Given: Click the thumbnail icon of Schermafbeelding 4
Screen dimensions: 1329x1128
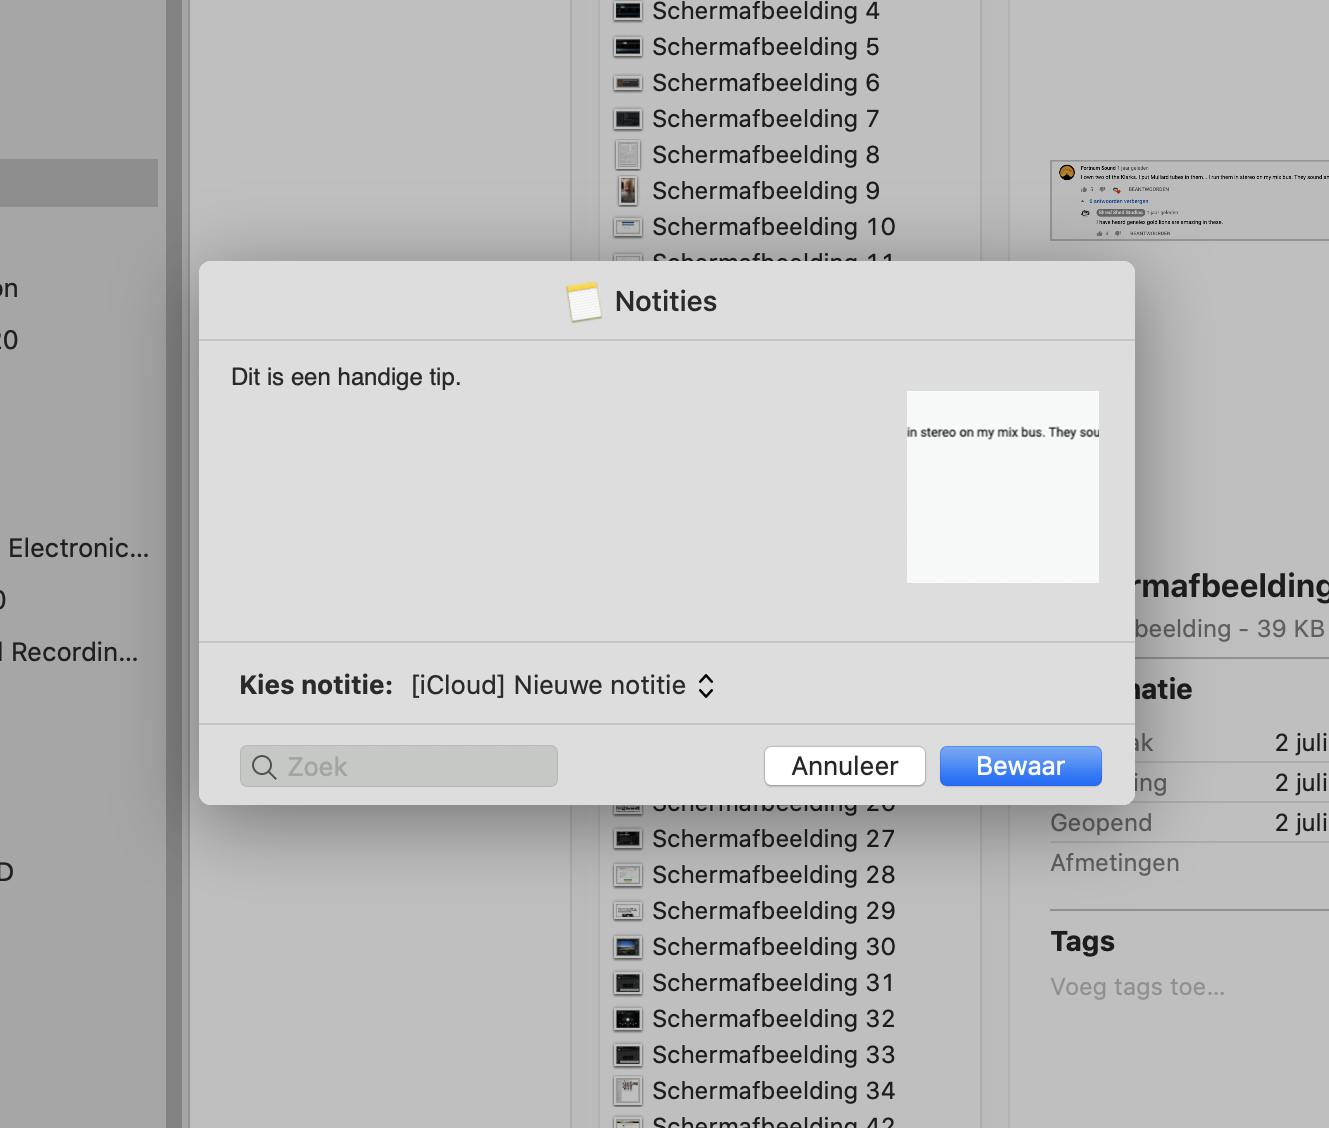Looking at the screenshot, I should (627, 11).
